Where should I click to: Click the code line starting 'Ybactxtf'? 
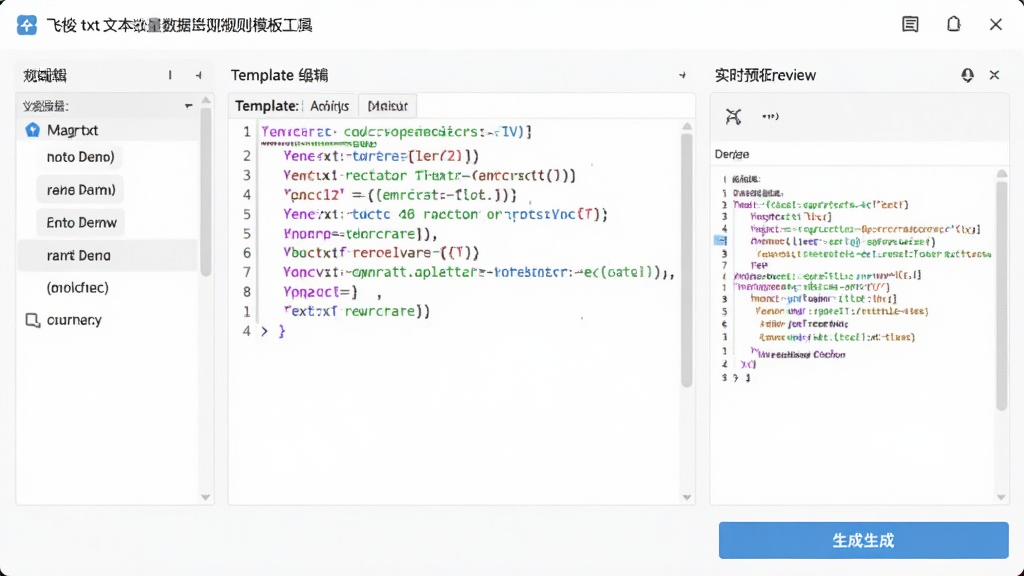pos(381,253)
